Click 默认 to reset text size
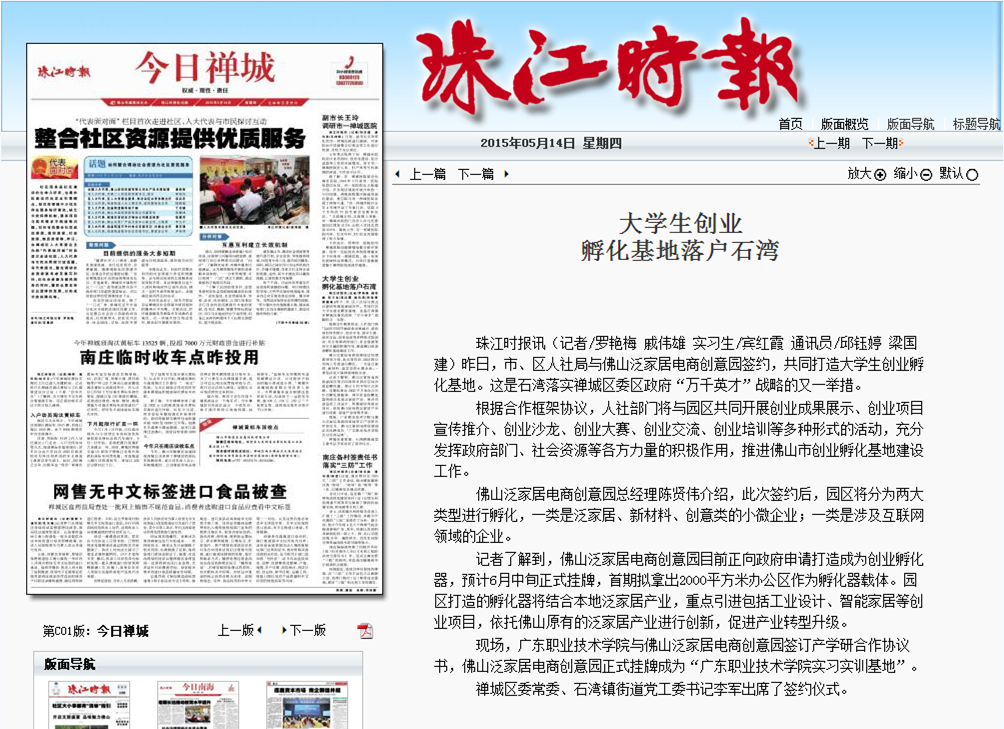Viewport: 1004px width, 729px height. [x=951, y=173]
